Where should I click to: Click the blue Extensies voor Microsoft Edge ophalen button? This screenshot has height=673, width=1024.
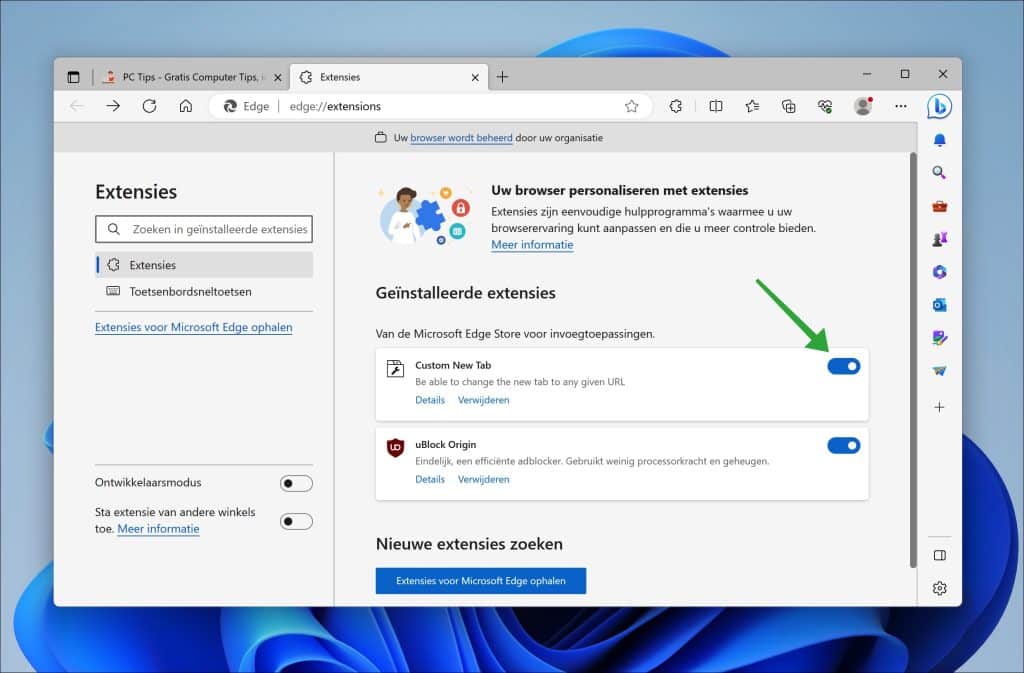(480, 580)
